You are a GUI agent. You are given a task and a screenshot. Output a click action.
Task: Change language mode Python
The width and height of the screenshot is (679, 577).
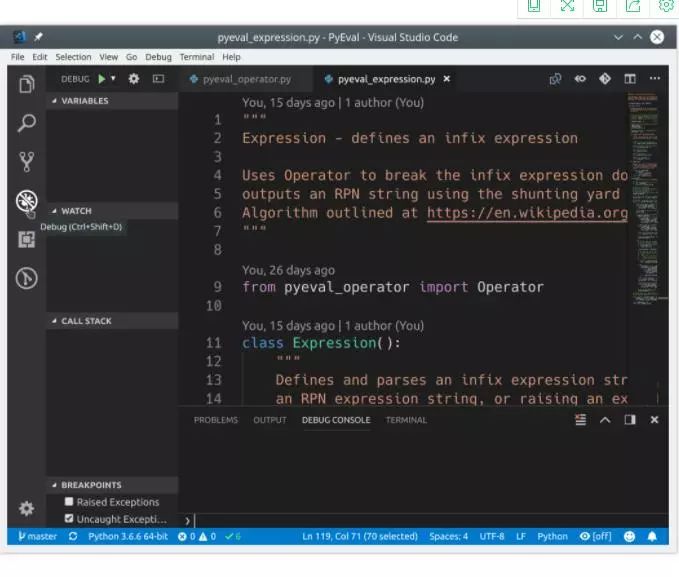click(552, 536)
